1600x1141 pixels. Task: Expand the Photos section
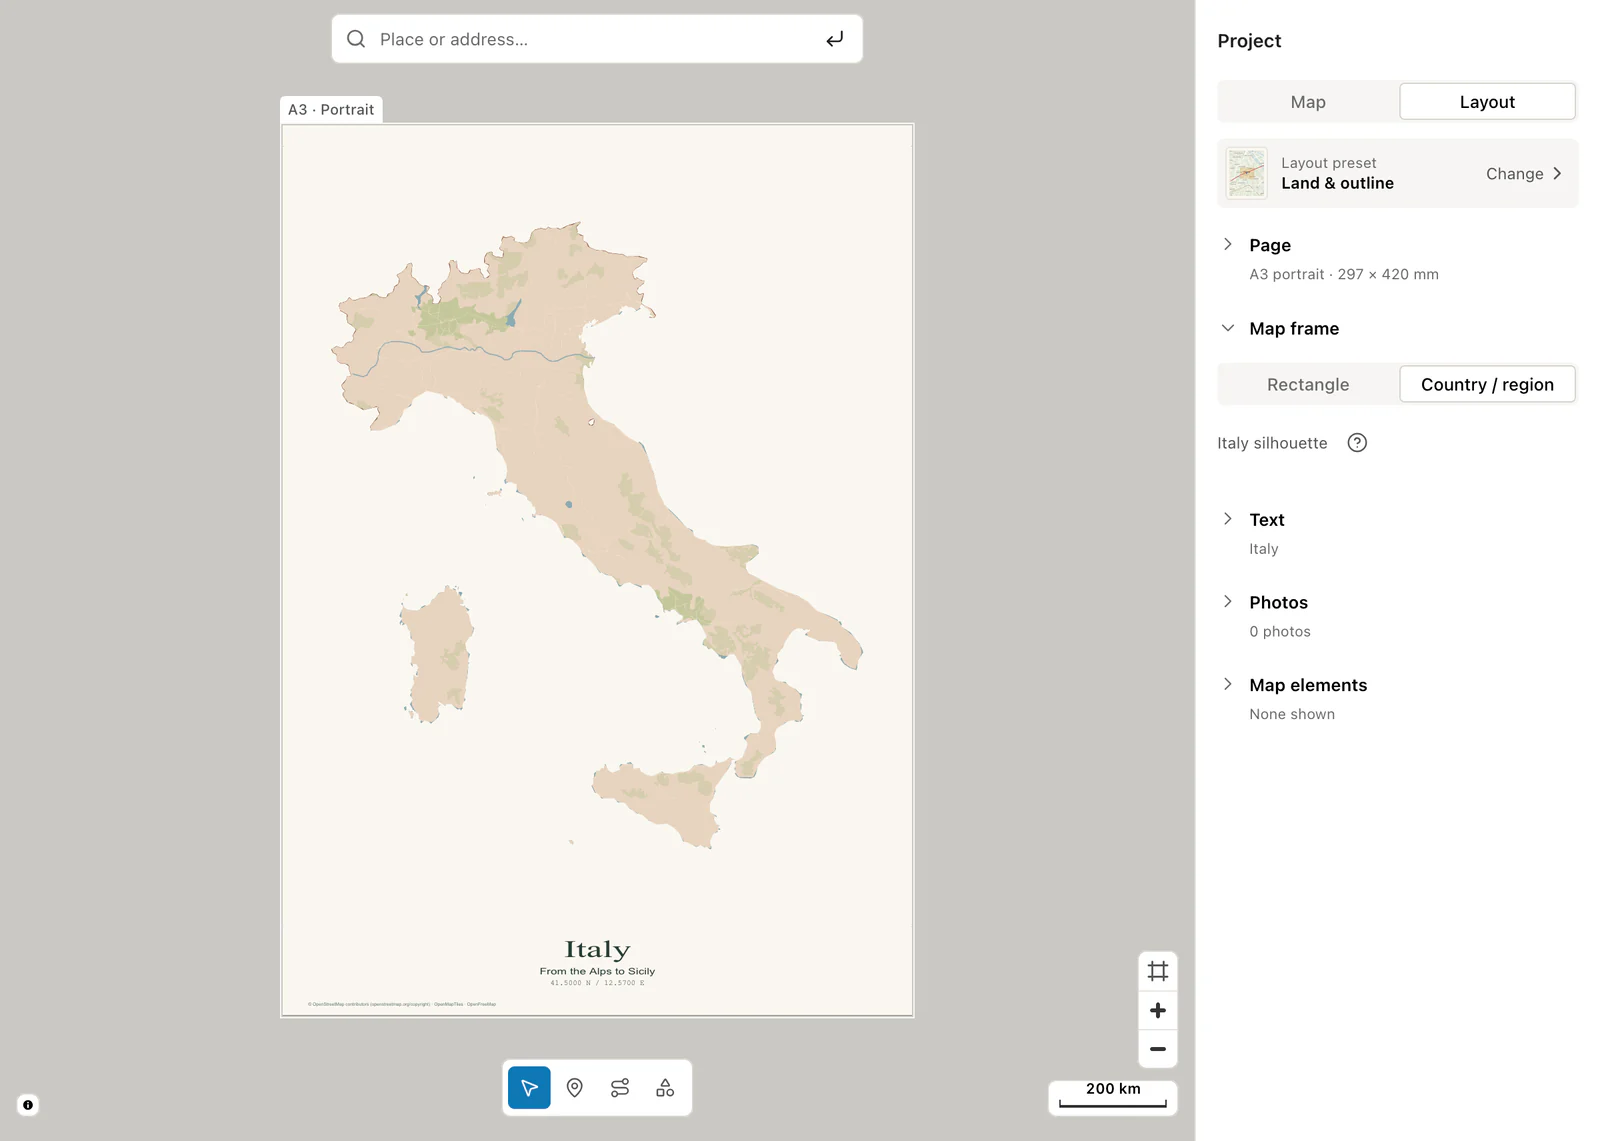click(1228, 602)
